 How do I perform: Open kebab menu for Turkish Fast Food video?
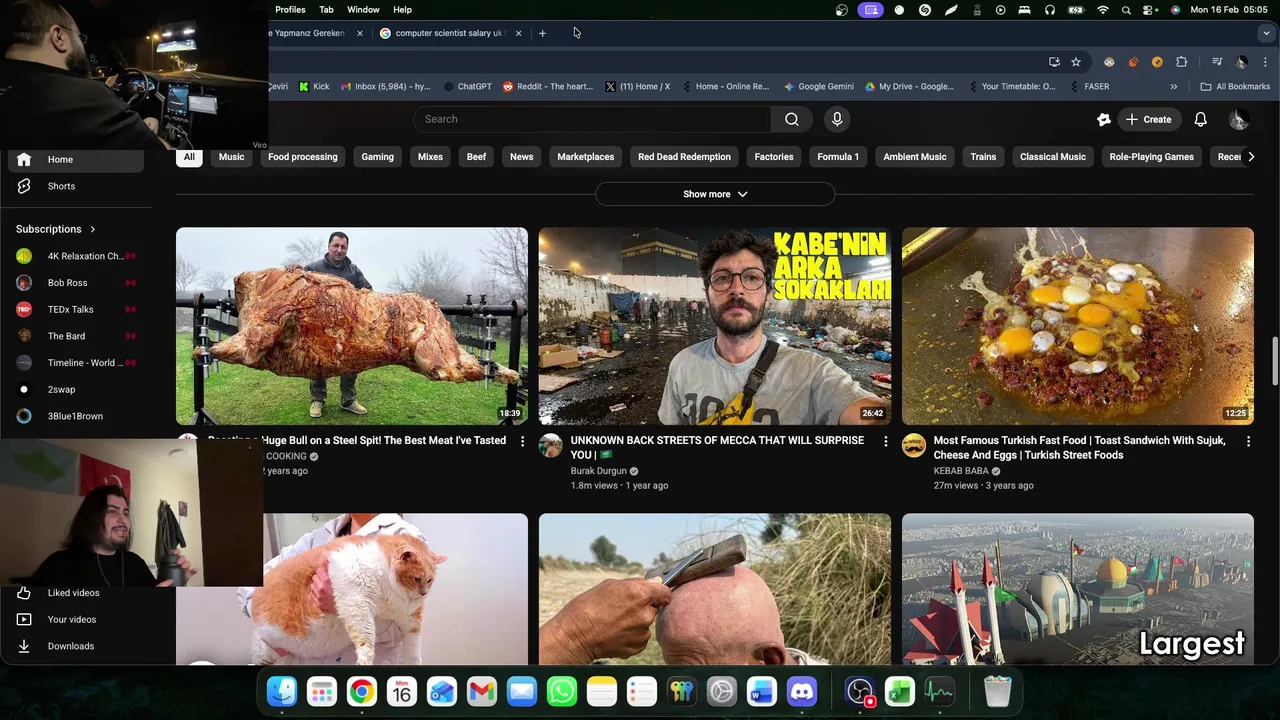[x=1248, y=441]
